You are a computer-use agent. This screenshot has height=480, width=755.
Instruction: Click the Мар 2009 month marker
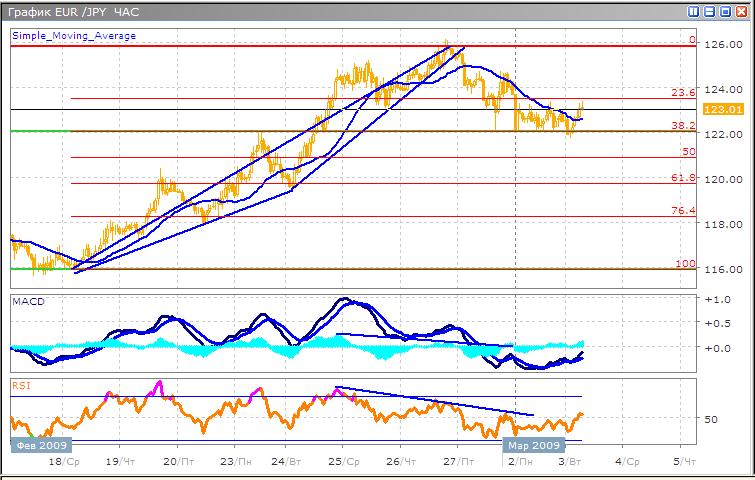[532, 447]
